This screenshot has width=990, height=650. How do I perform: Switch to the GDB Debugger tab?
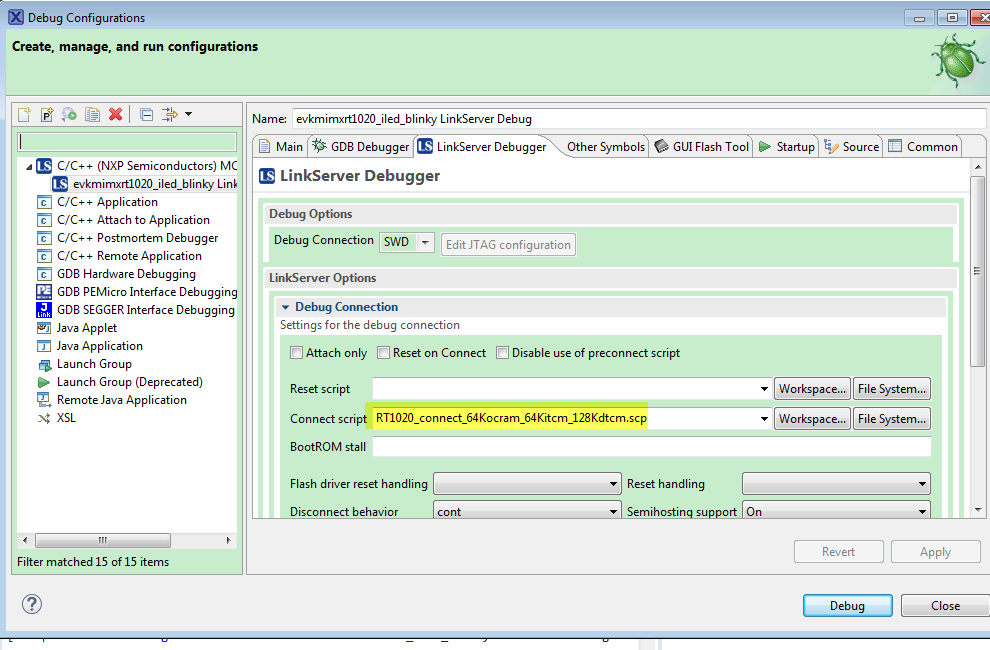point(361,147)
